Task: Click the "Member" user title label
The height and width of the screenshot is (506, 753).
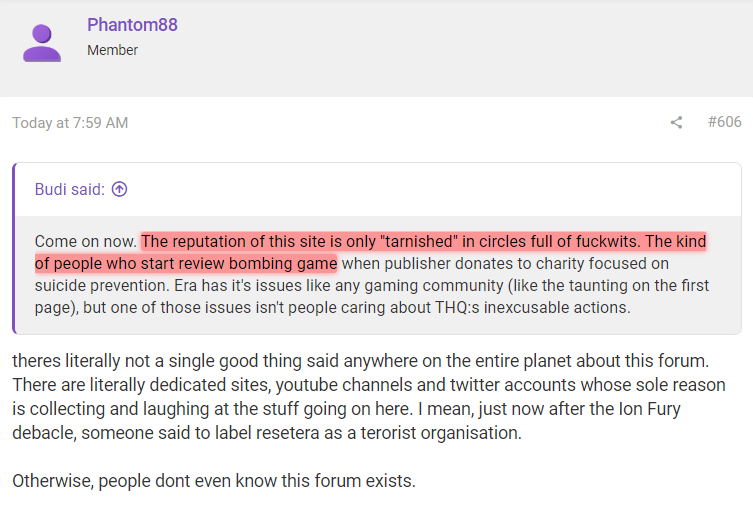Action: click(112, 50)
